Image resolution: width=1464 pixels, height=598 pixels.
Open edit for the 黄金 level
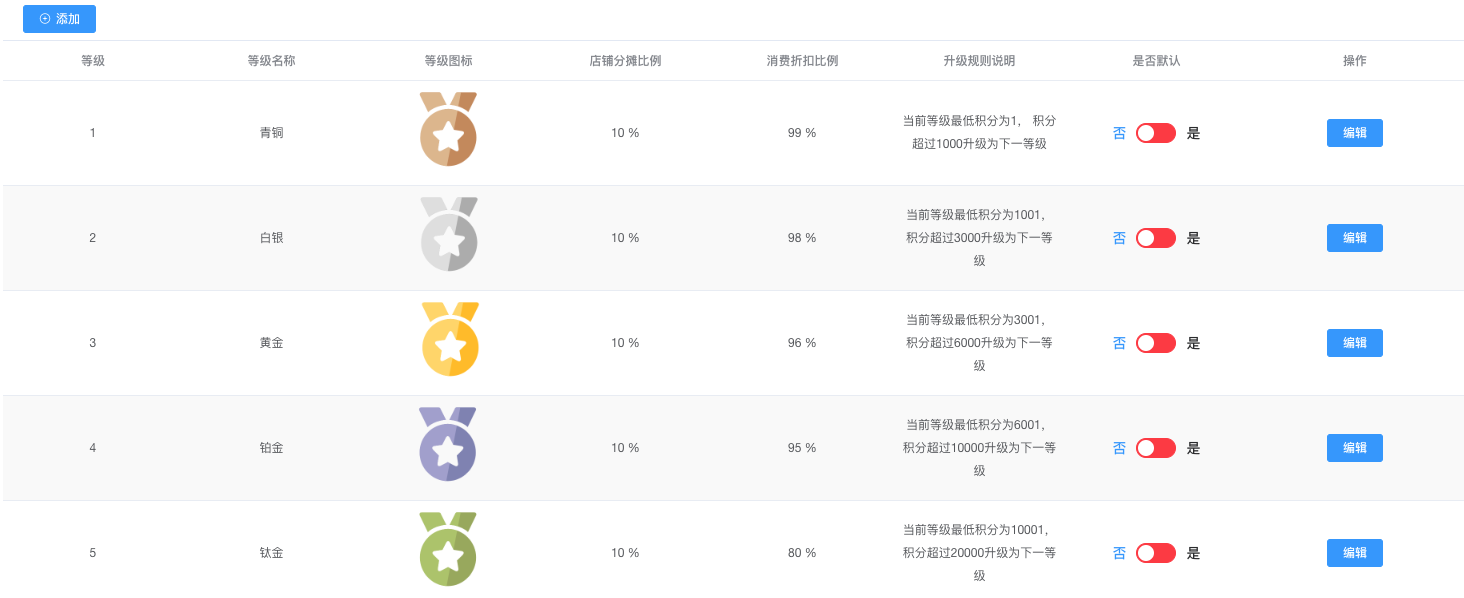click(x=1354, y=343)
